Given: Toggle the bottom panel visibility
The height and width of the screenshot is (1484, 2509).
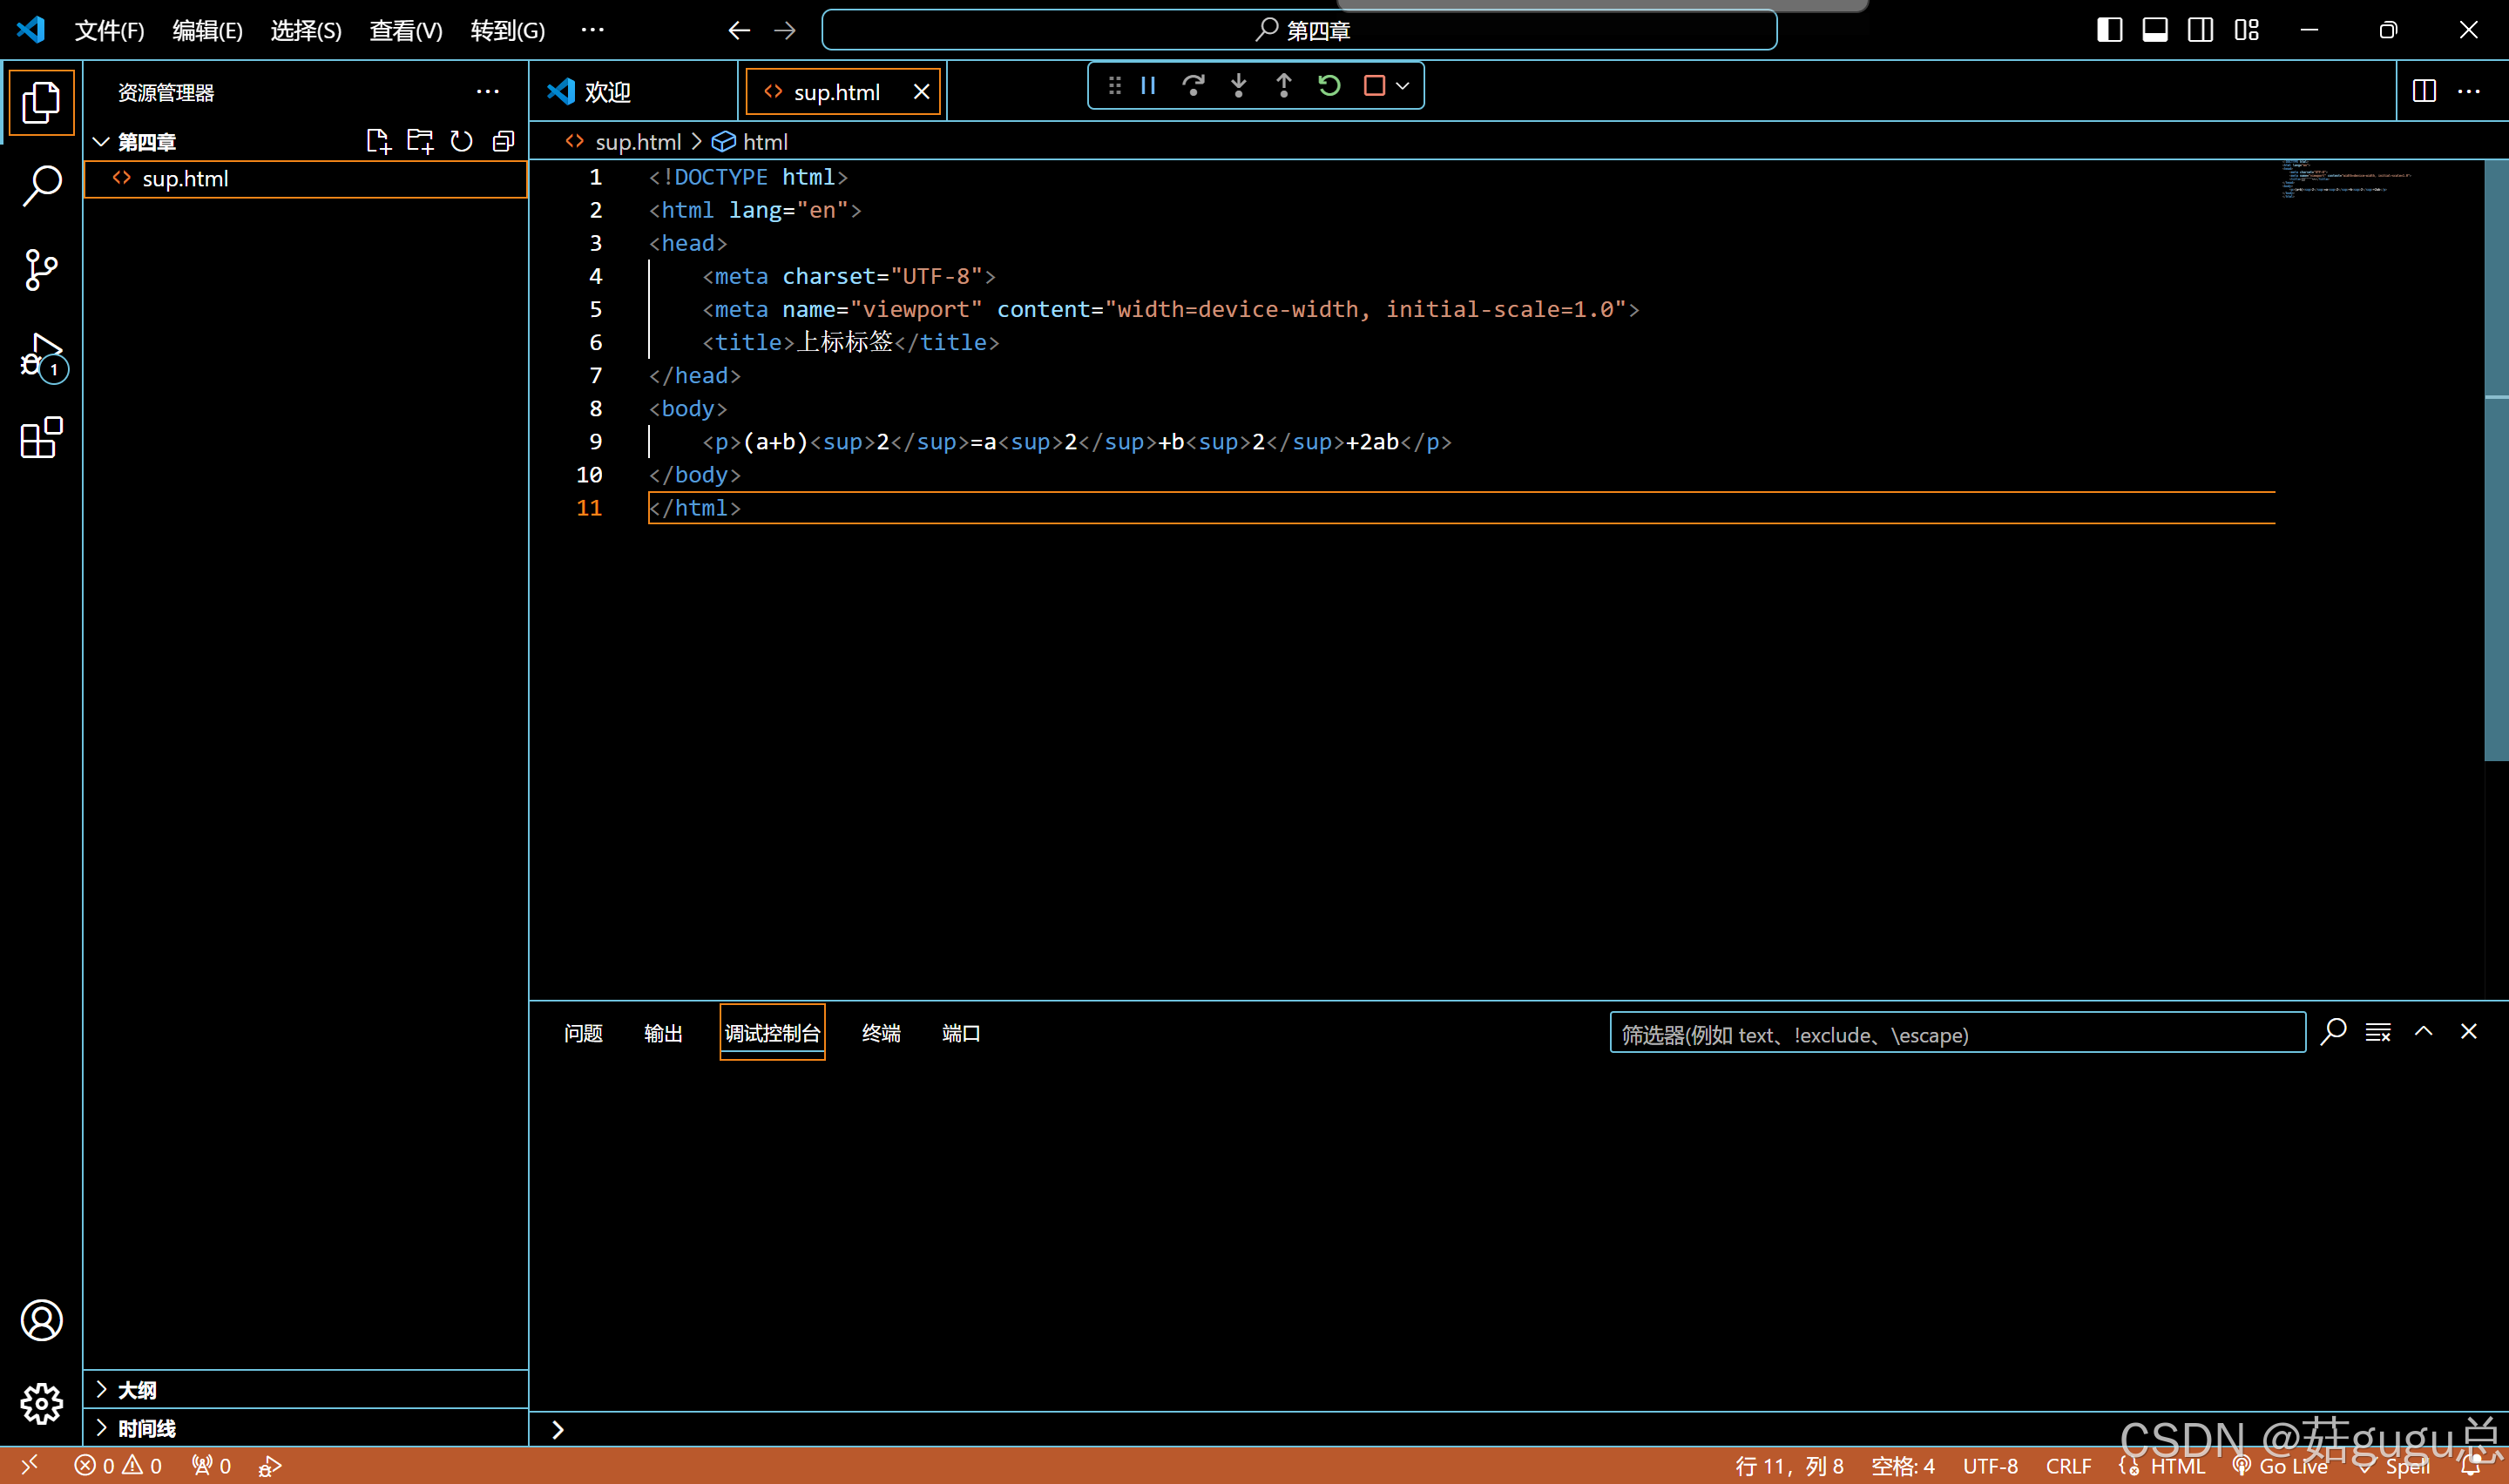Looking at the screenshot, I should (2155, 30).
